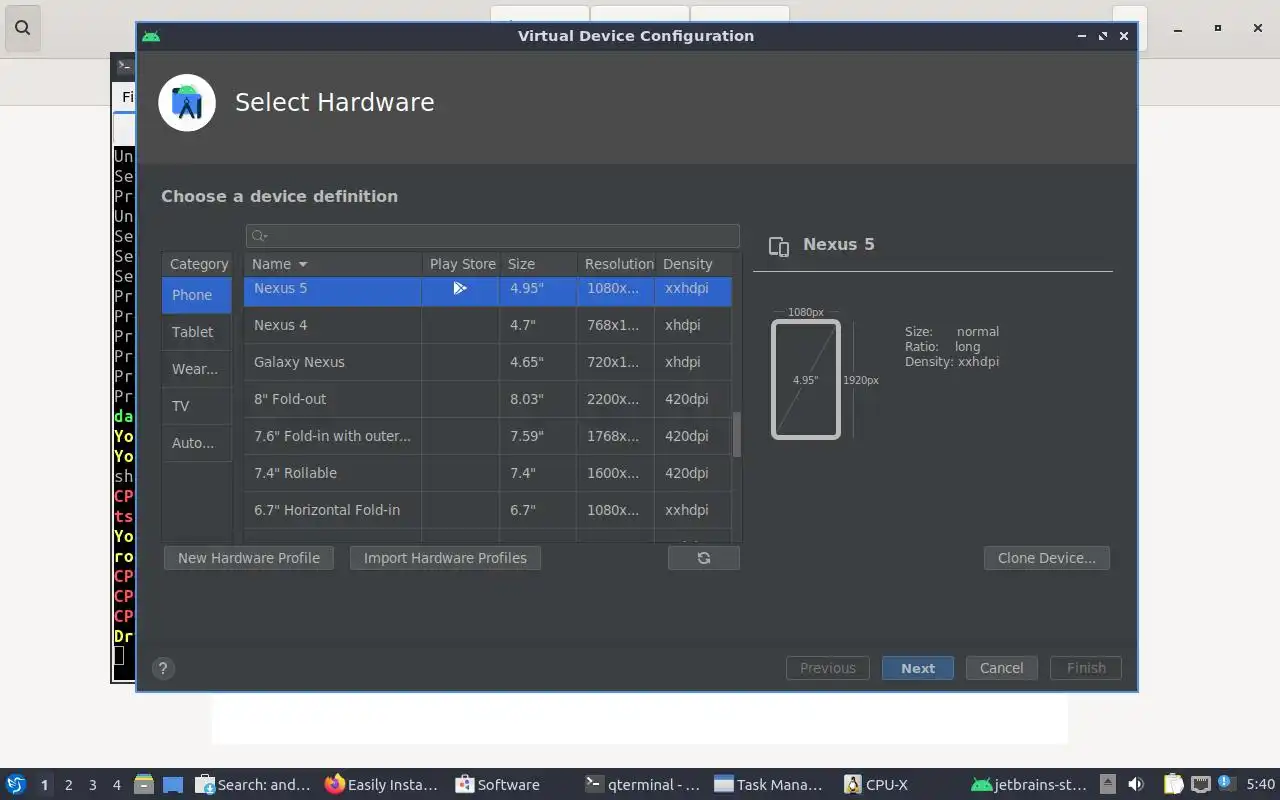Click the 420dpi density cell for 7.4" Rollable
Viewport: 1280px width, 800px height.
pos(693,473)
